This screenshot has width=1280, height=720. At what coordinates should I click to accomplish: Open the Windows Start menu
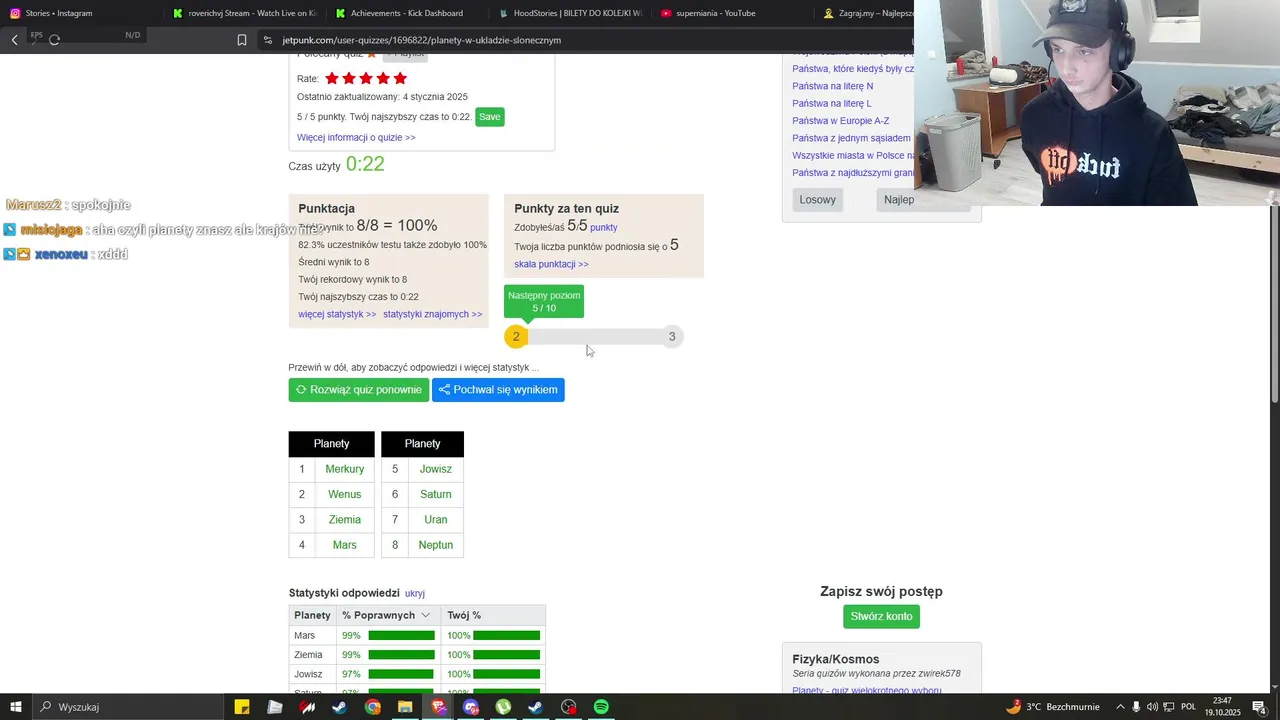click(x=15, y=707)
